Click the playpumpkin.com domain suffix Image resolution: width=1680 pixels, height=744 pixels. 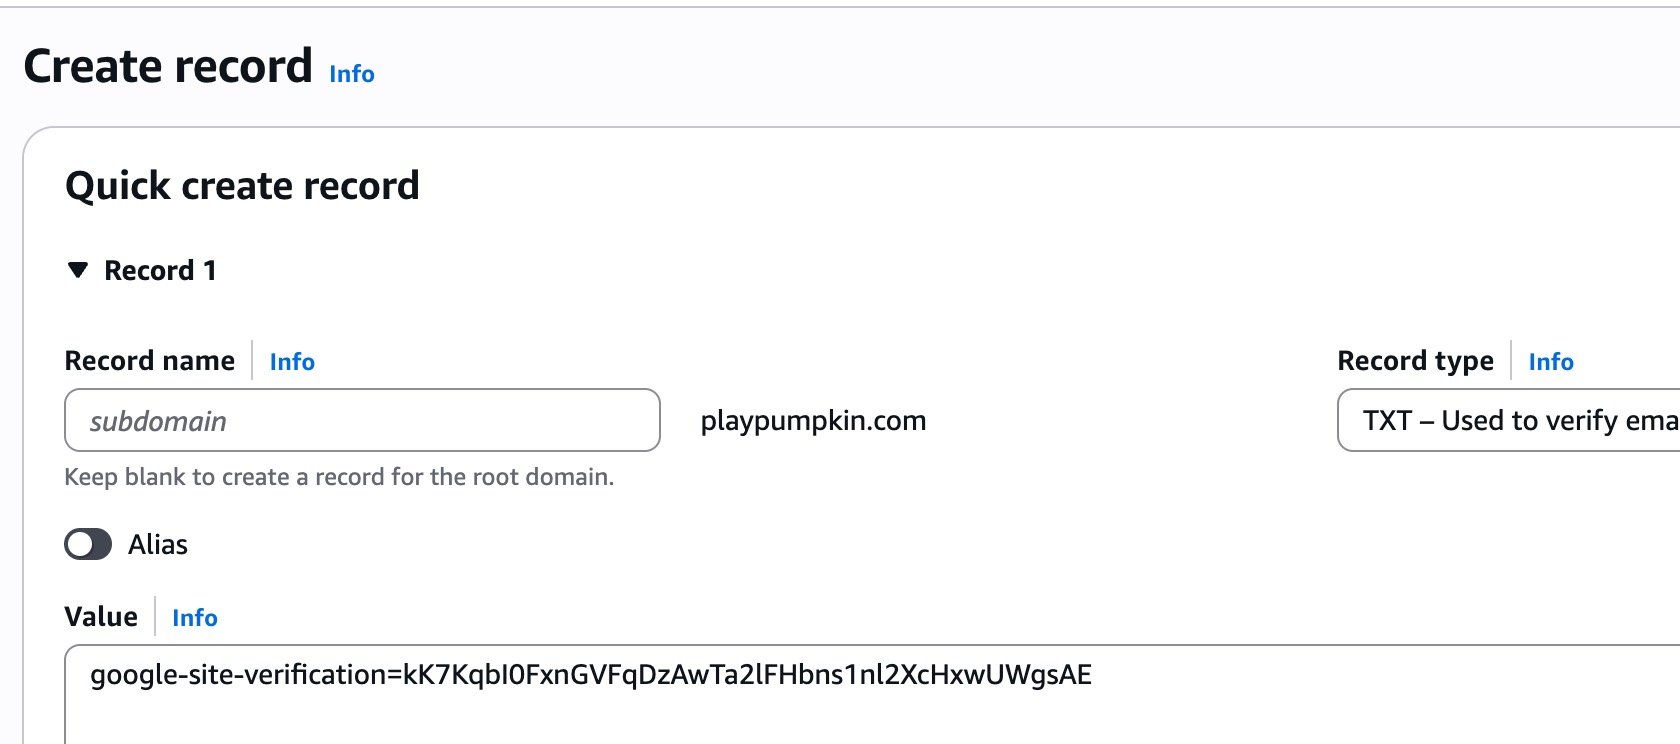coord(813,420)
